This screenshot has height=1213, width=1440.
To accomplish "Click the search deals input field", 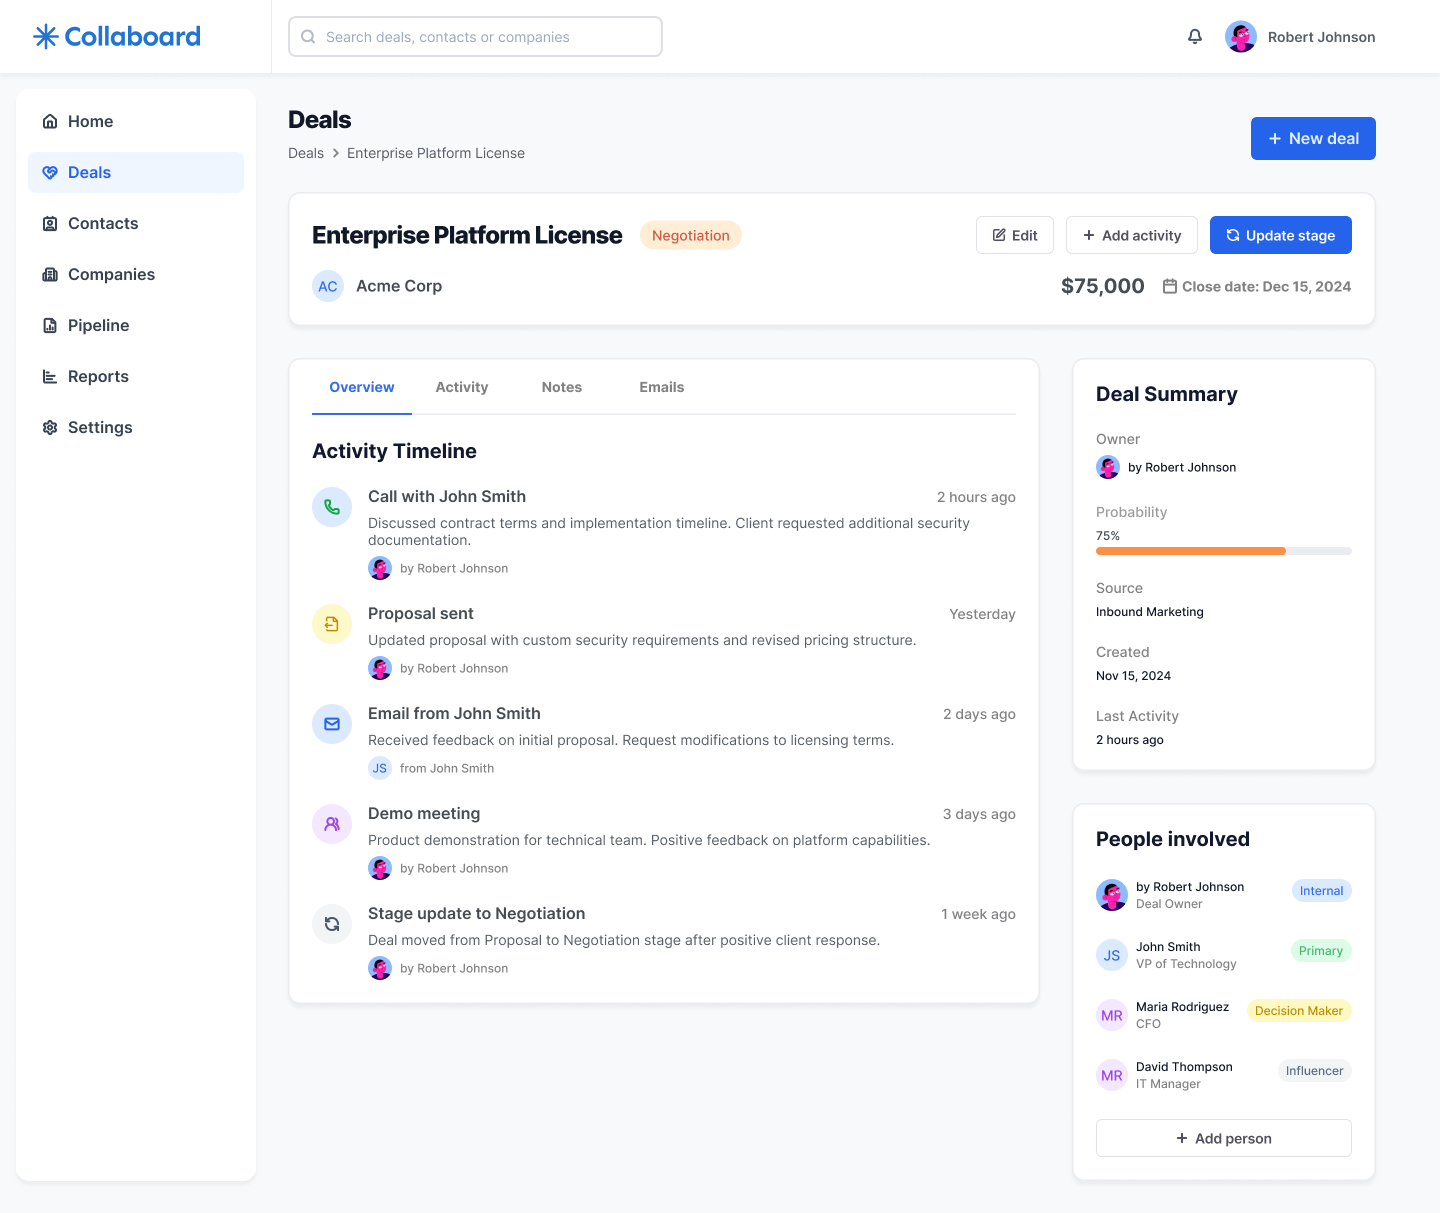I will pyautogui.click(x=474, y=36).
